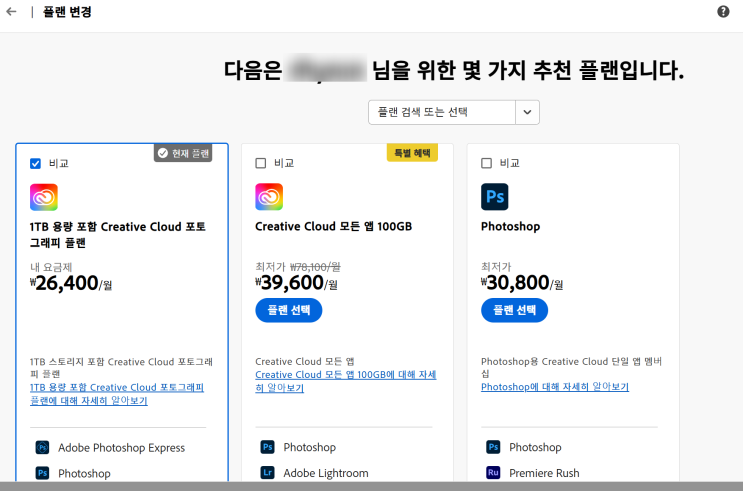This screenshot has height=491, width=743.
Task: Click 1TB 스토리지 포함 Creative Cloud 포토그래피 플랜 description
Action: click(x=121, y=368)
